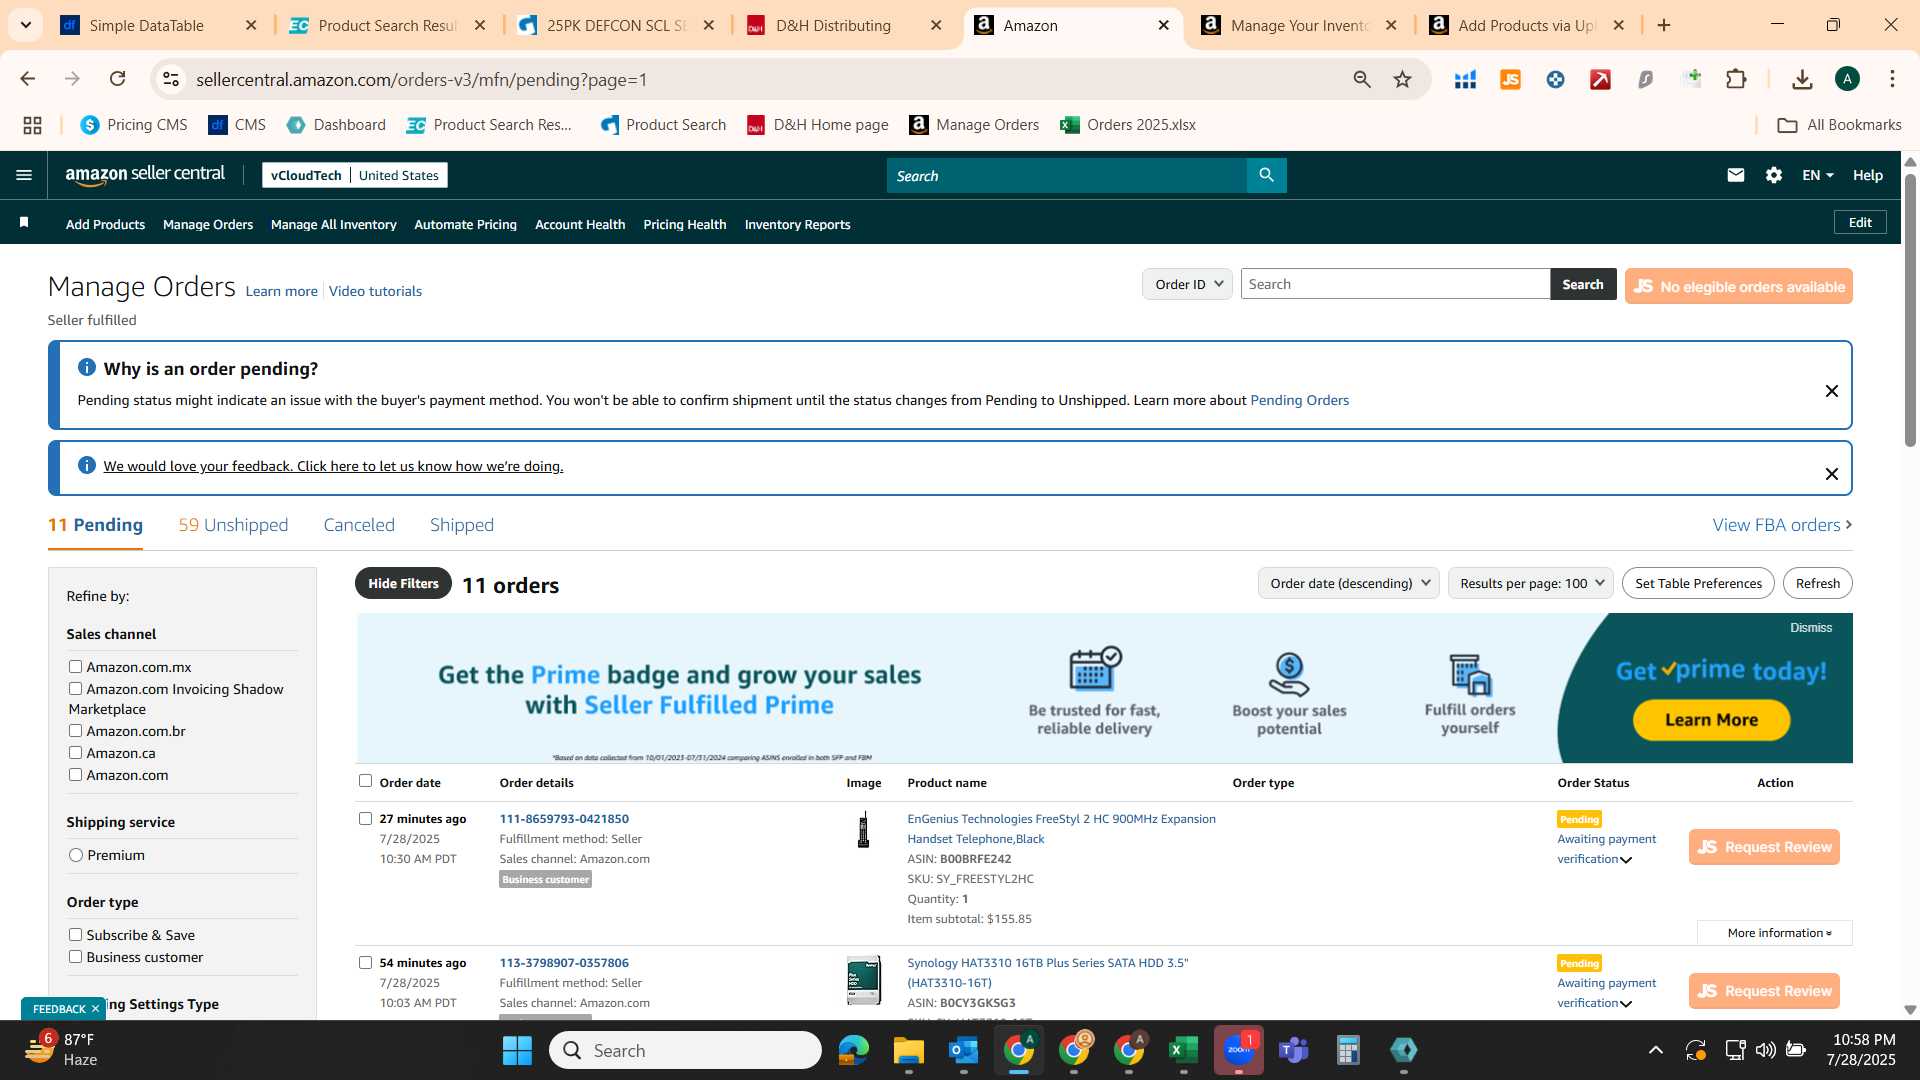Click the Refresh orders button
Screen dimensions: 1920x1080
pyautogui.click(x=1817, y=583)
